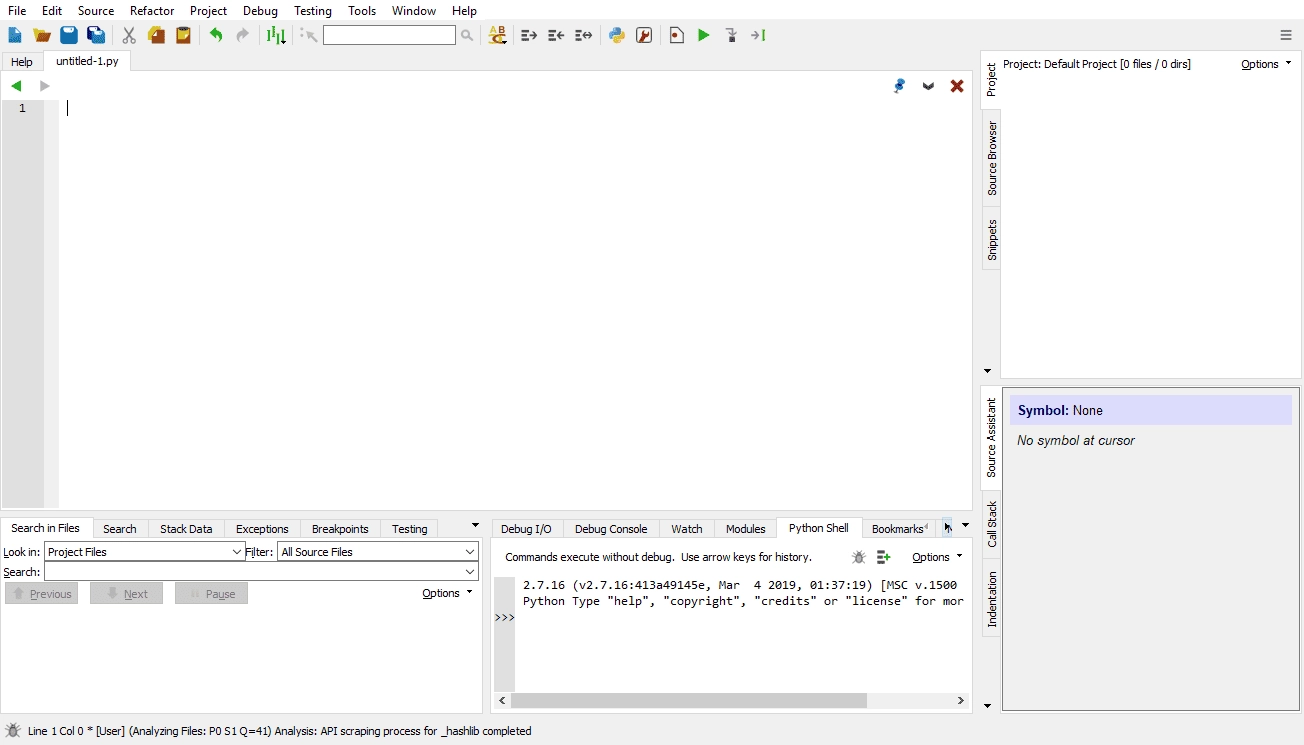Click the goto-symbol arrow icon beside toolbar search
Image resolution: width=1304 pixels, height=745 pixels.
pyautogui.click(x=308, y=35)
